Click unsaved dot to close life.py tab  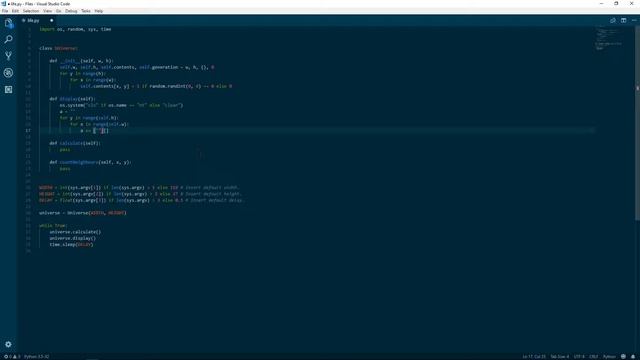click(51, 20)
